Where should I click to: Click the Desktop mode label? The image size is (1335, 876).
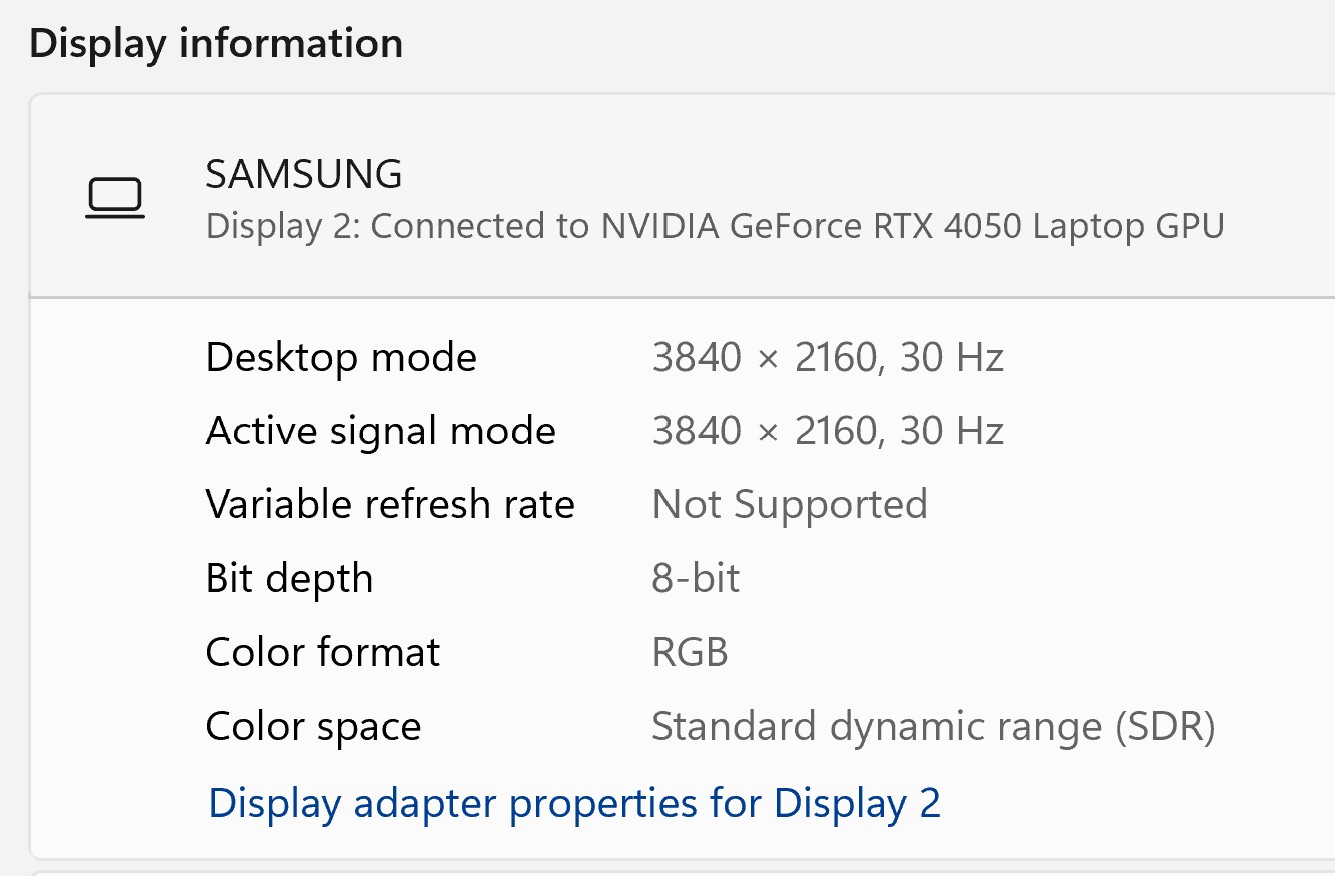coord(341,357)
